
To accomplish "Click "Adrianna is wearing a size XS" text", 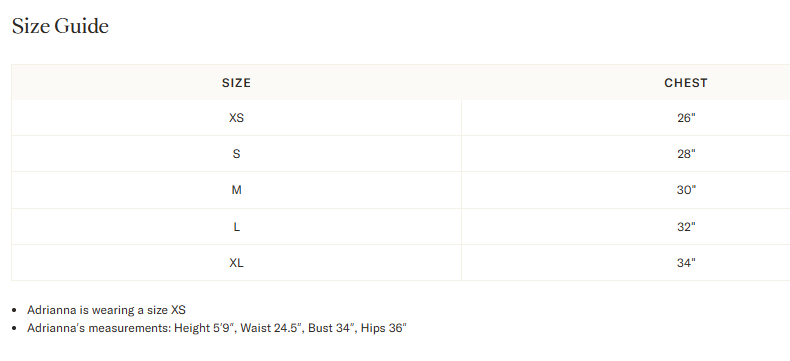I will 106,310.
